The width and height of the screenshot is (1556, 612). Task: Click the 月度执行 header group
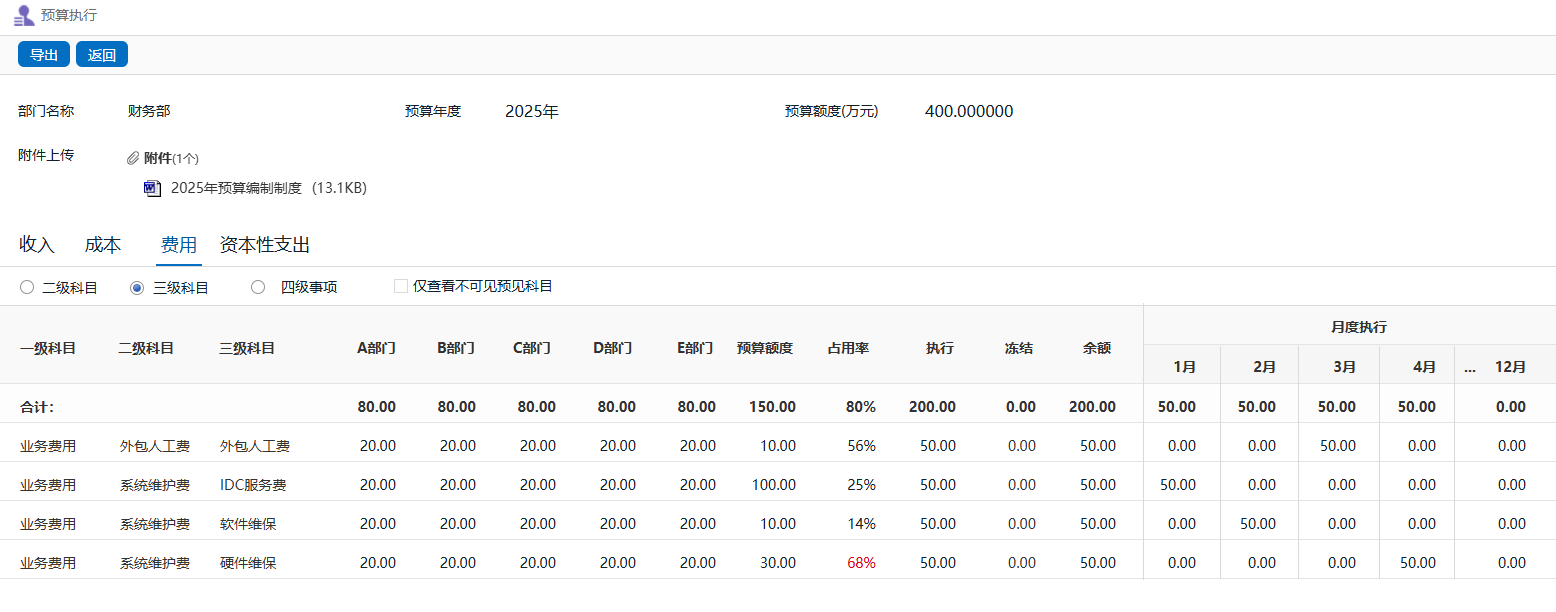(1358, 327)
